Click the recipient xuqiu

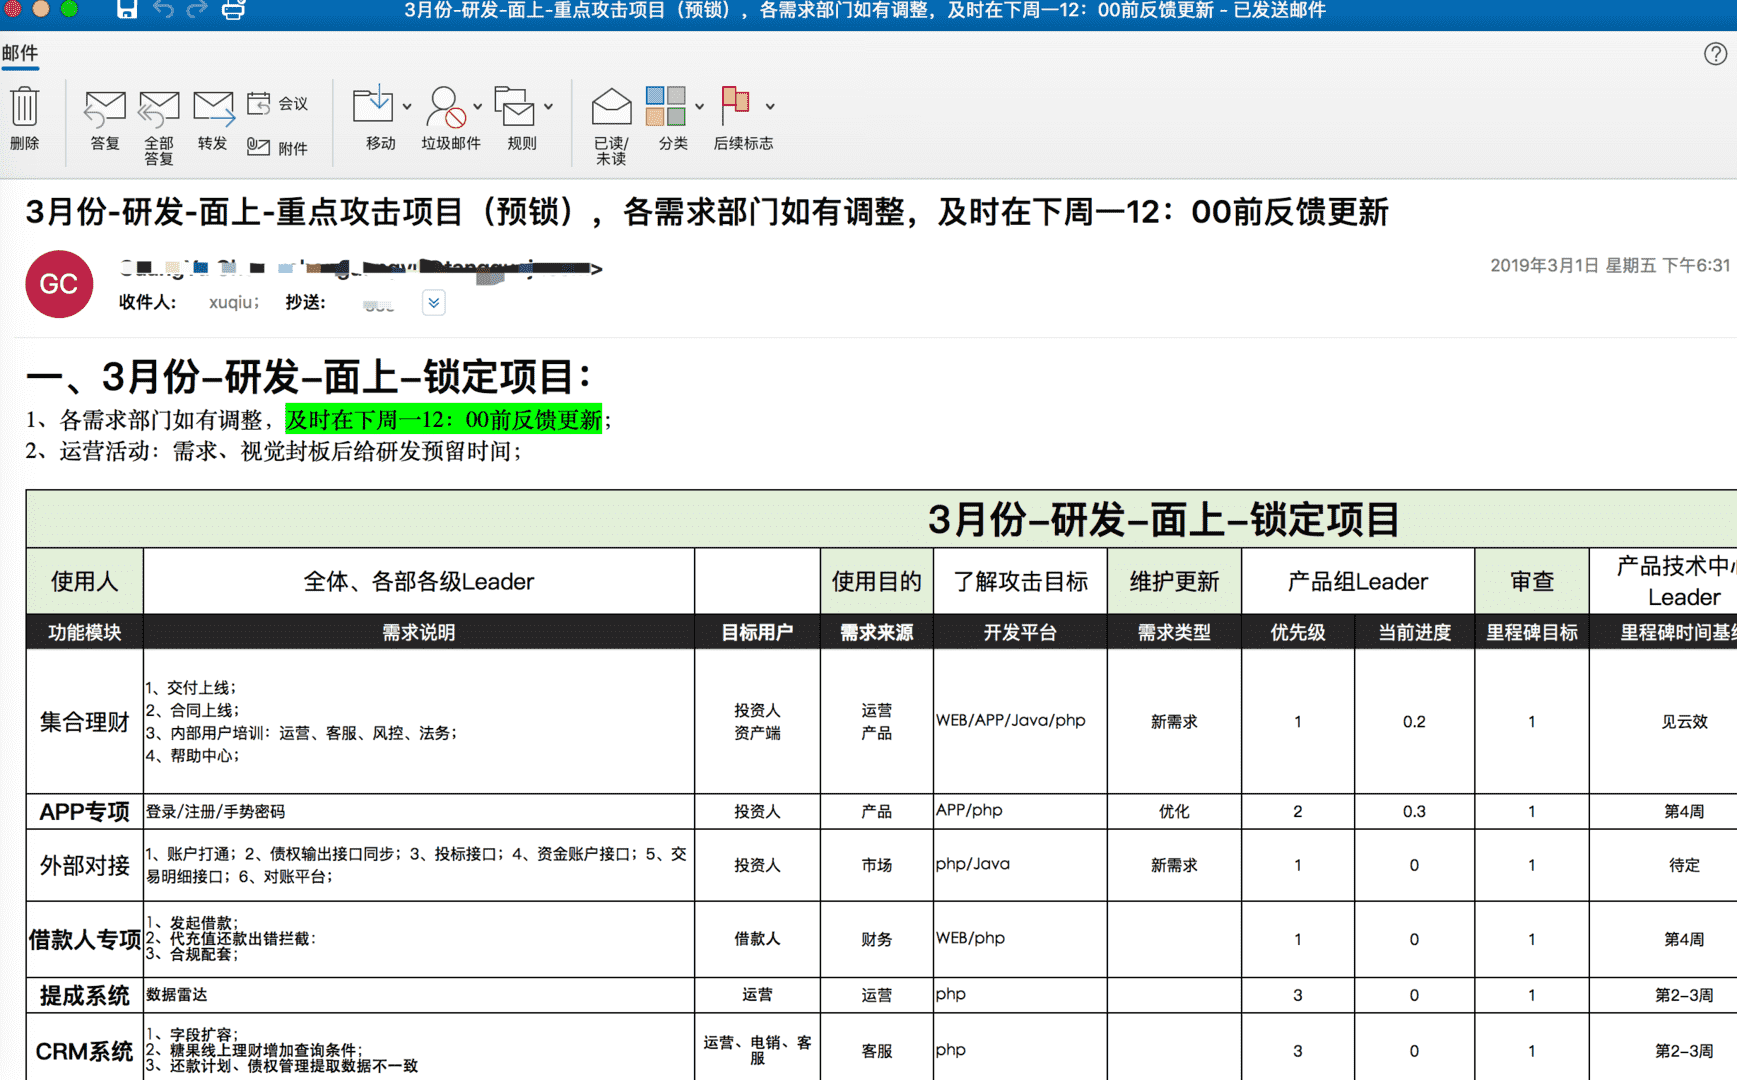tap(233, 302)
